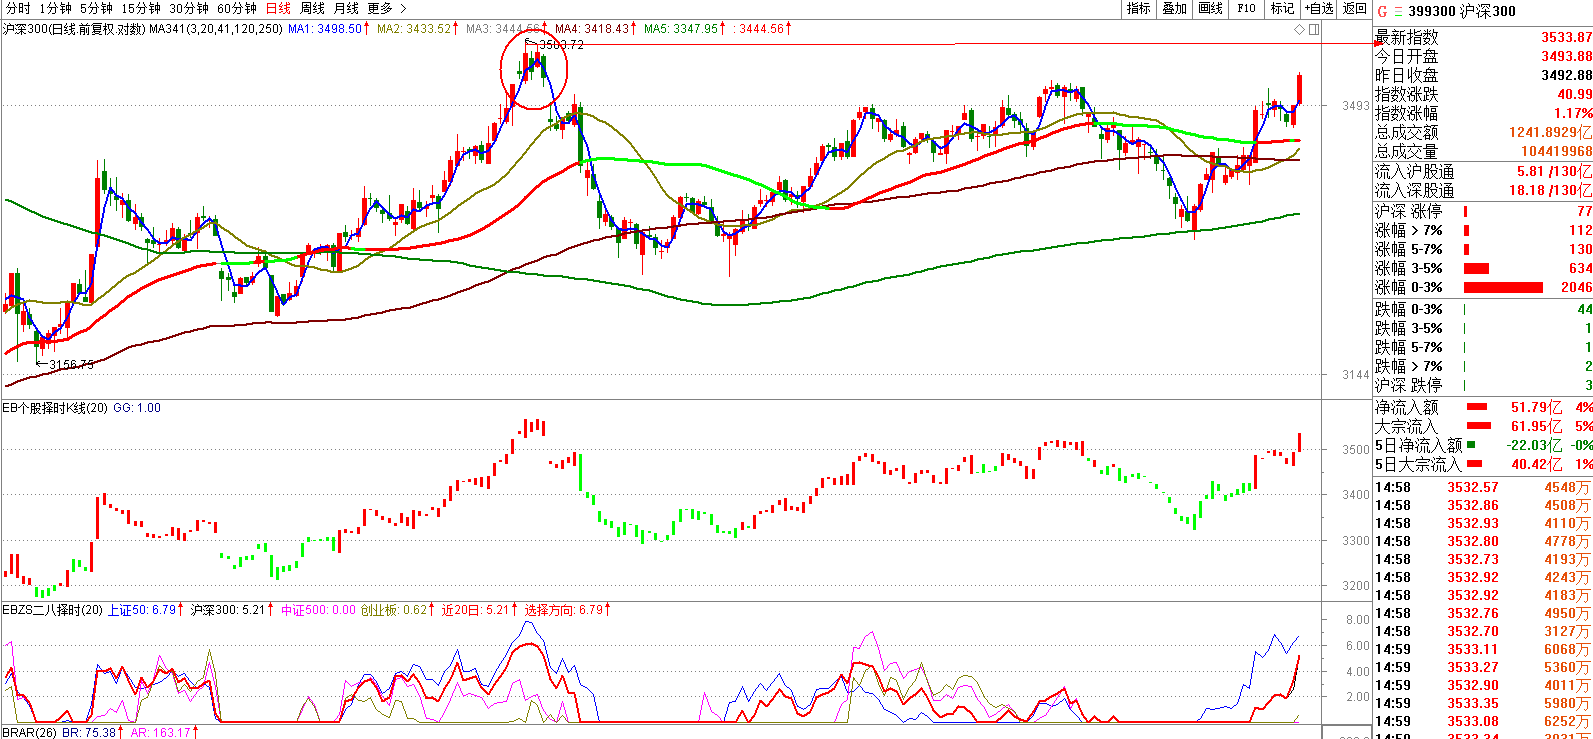Click the BRAR(26) indicator title

(x=30, y=733)
